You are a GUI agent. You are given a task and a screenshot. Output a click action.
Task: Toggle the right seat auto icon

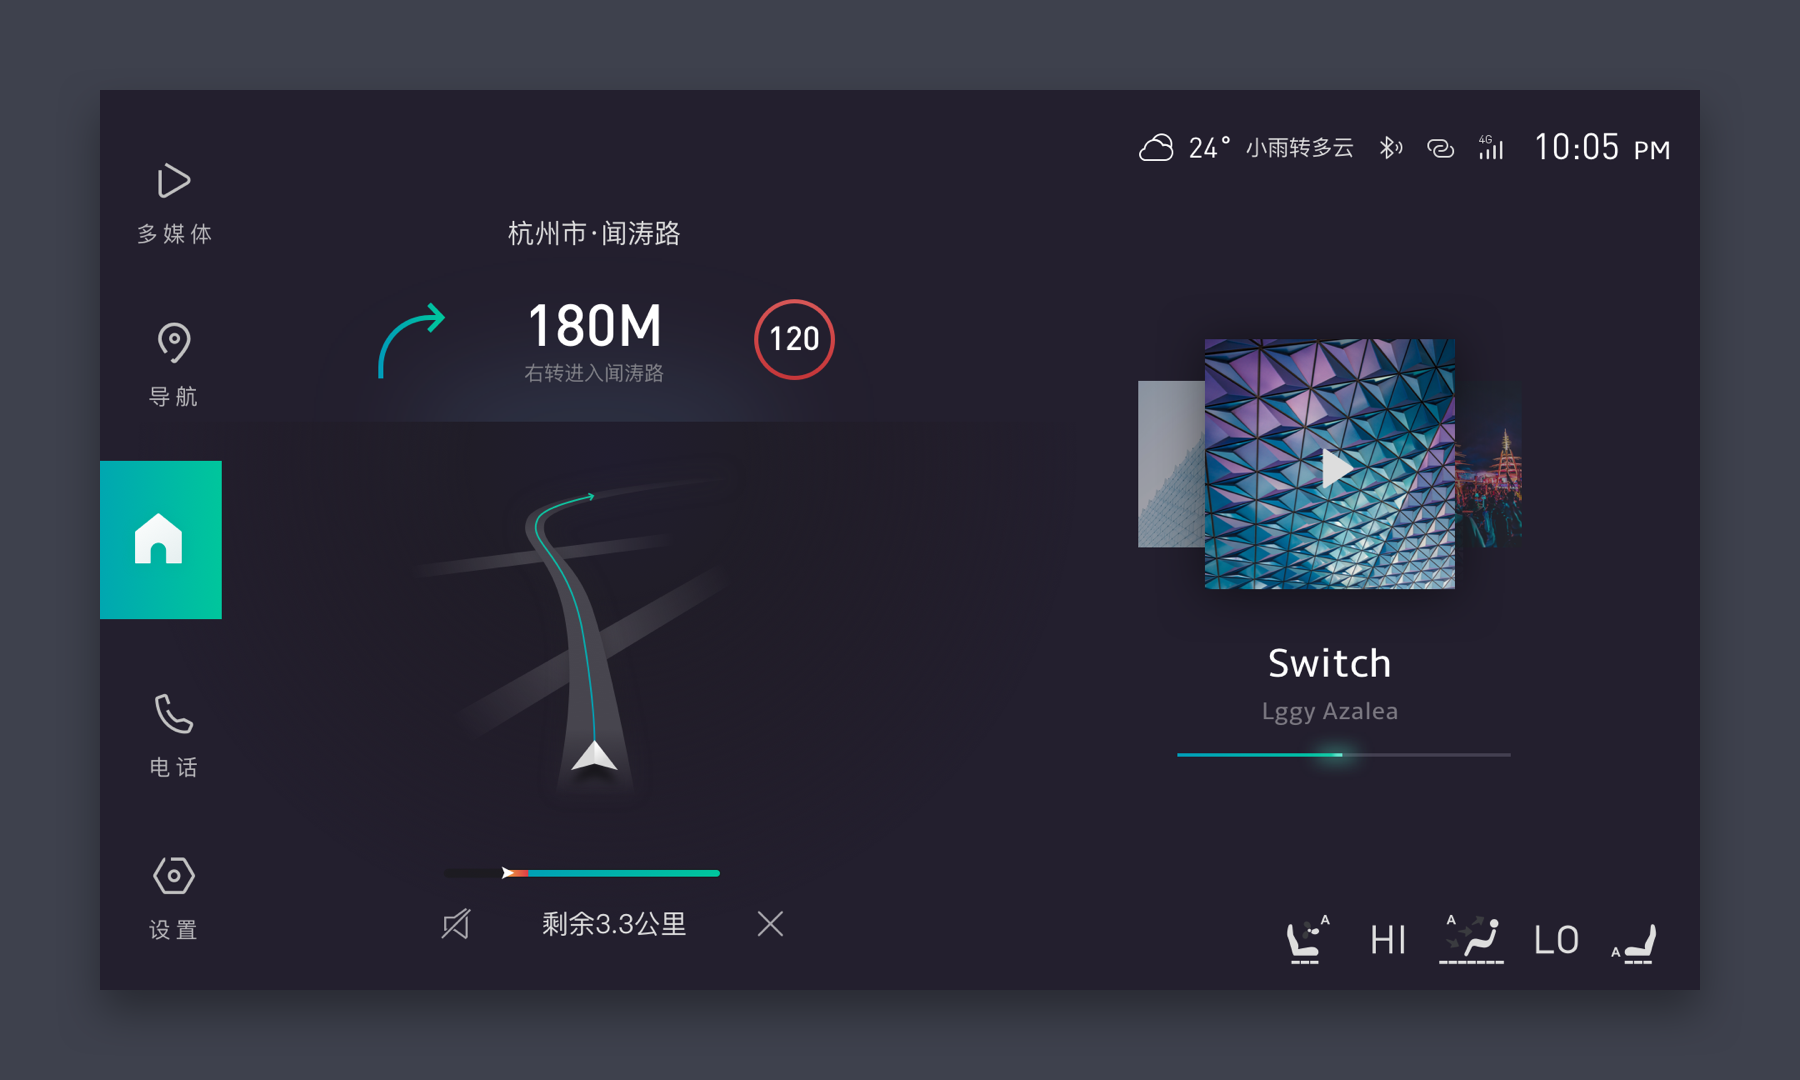(1634, 942)
